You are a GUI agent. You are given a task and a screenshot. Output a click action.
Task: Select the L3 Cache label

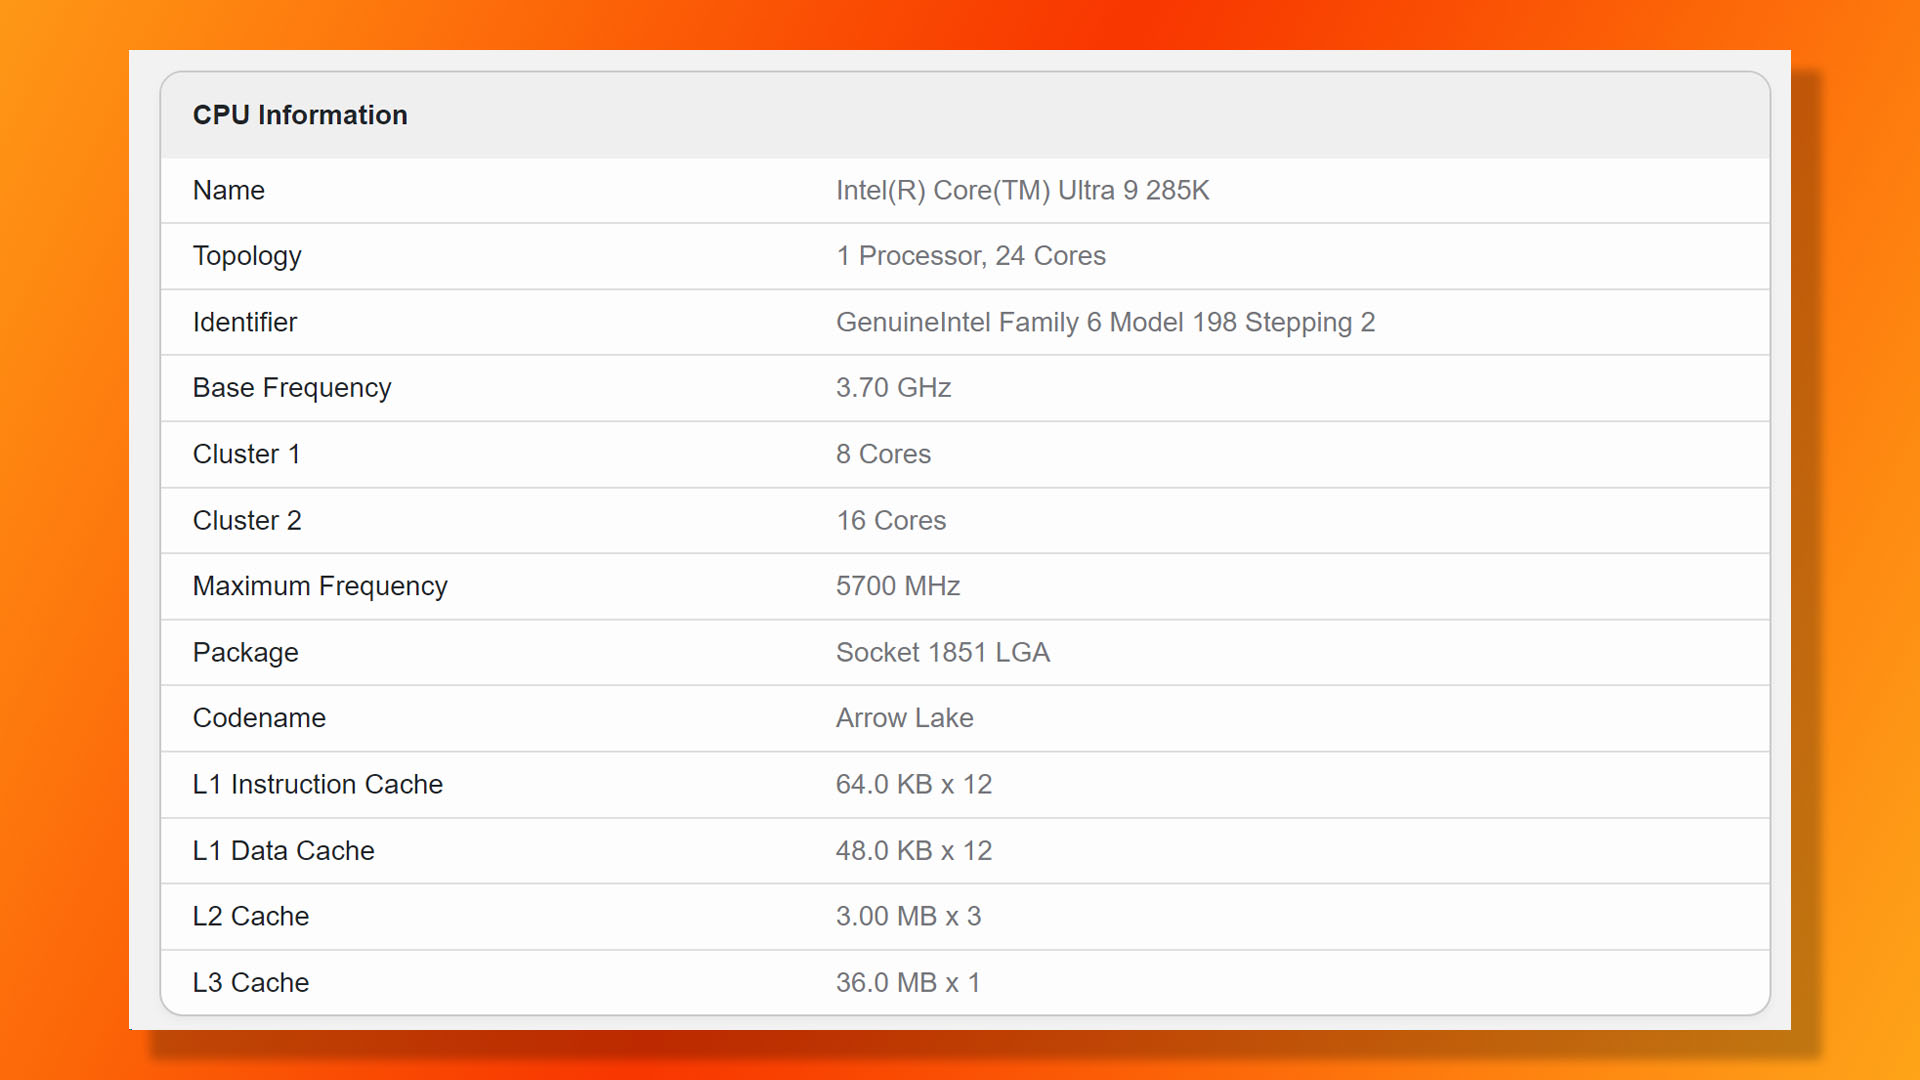(251, 982)
